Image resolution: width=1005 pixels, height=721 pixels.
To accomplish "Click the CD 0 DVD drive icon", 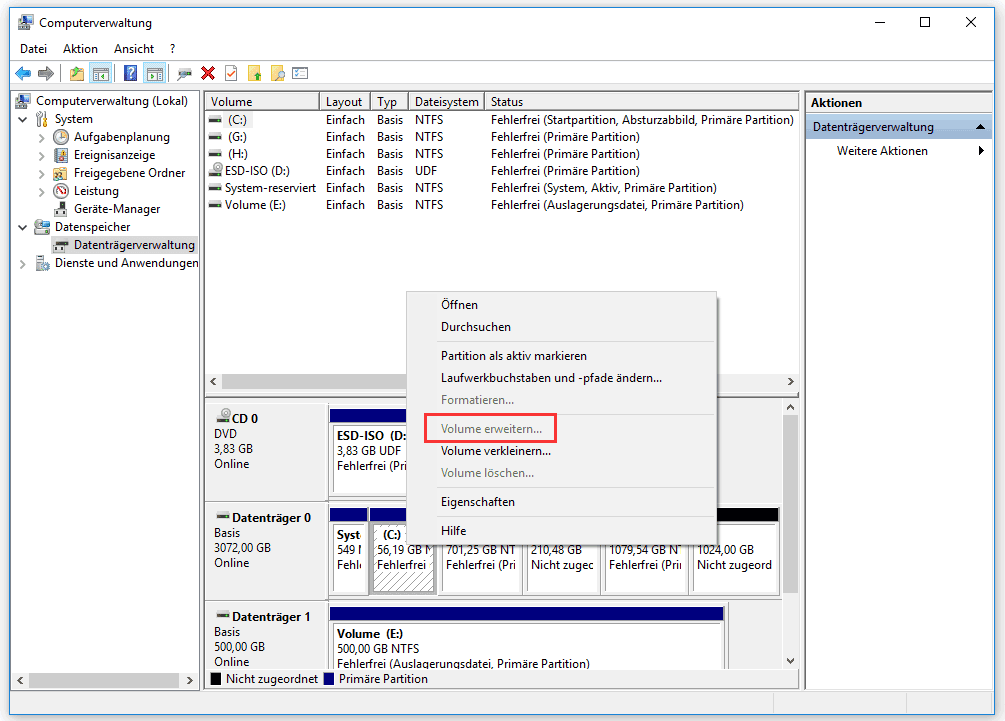I will click(224, 417).
